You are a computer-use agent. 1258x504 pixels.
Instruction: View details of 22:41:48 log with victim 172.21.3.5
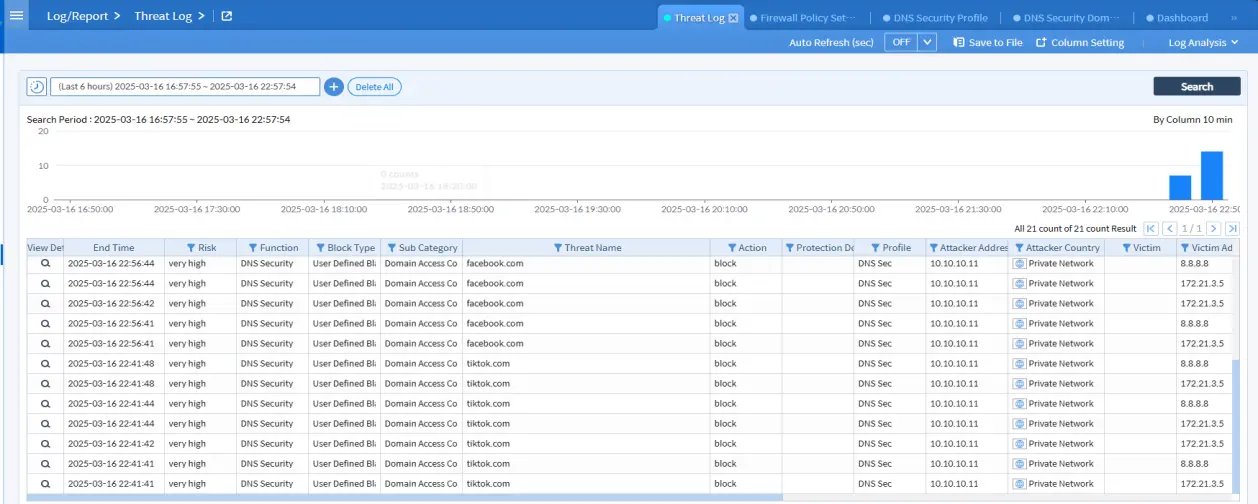pyautogui.click(x=45, y=384)
